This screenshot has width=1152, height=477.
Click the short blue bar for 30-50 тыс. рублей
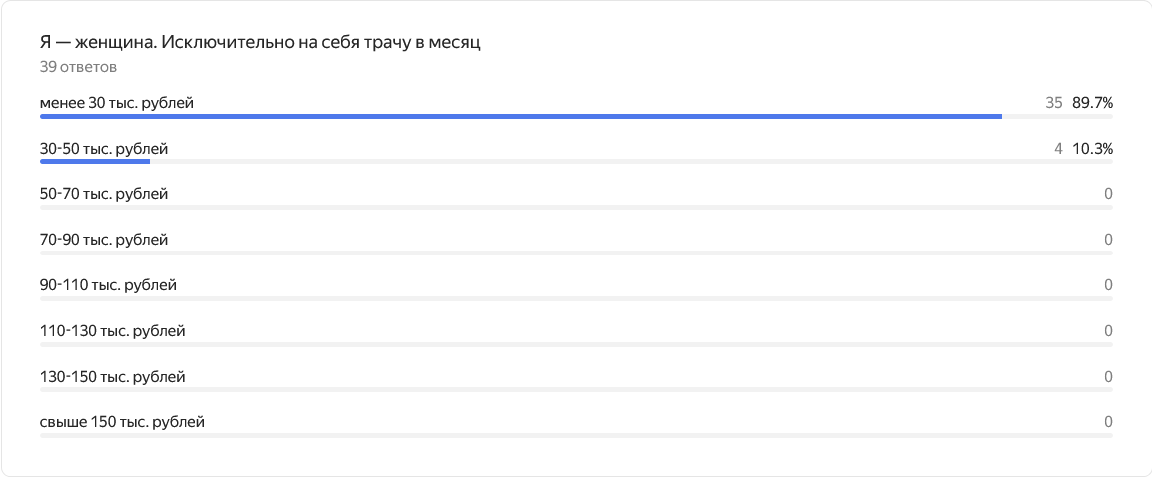(x=95, y=162)
